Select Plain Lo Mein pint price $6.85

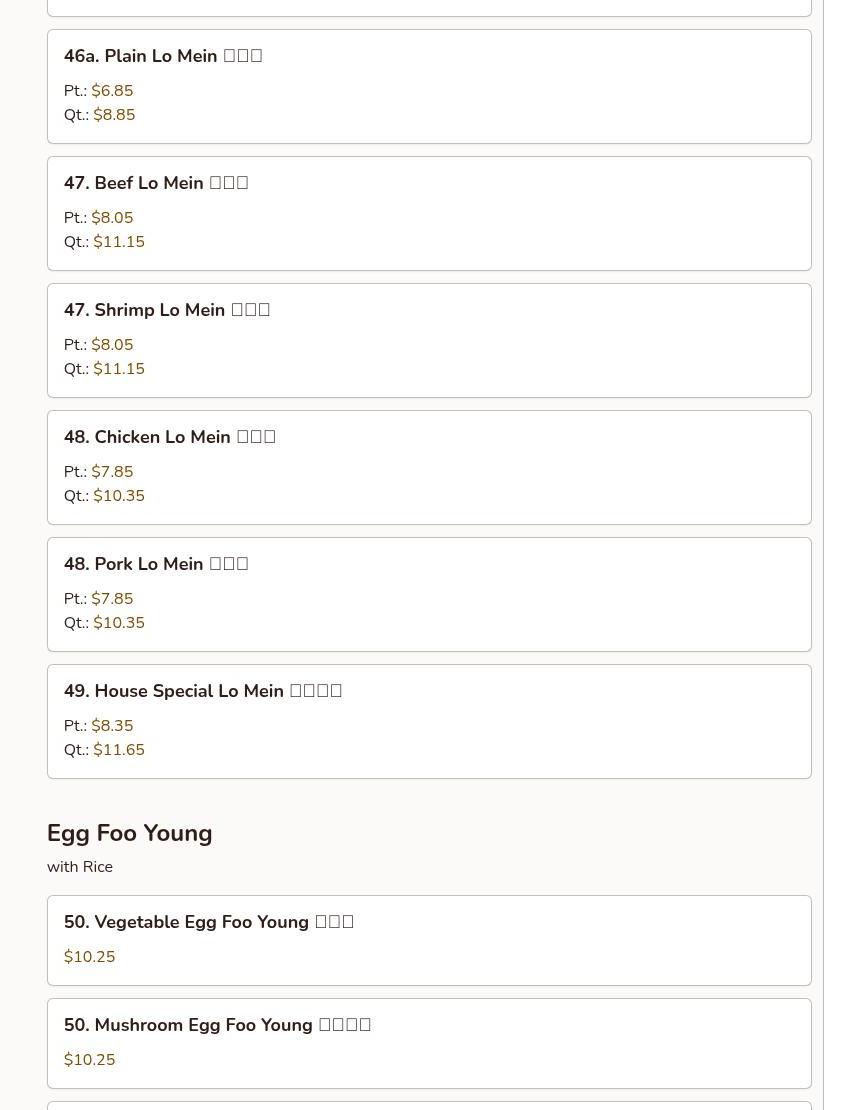112,91
